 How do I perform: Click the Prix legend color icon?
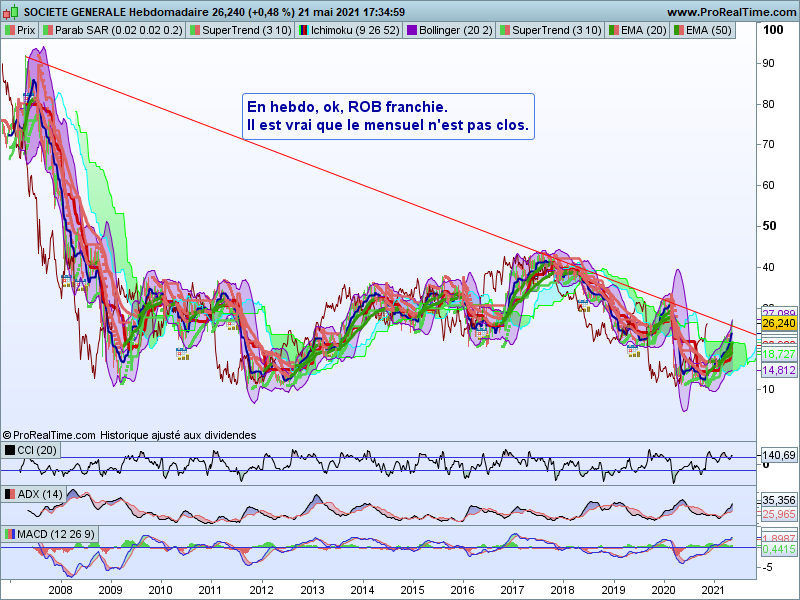pyautogui.click(x=10, y=31)
